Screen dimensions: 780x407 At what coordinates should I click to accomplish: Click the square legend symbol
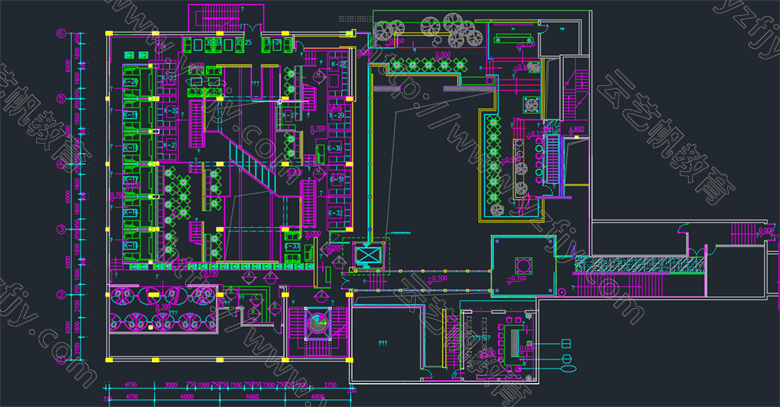tap(566, 343)
